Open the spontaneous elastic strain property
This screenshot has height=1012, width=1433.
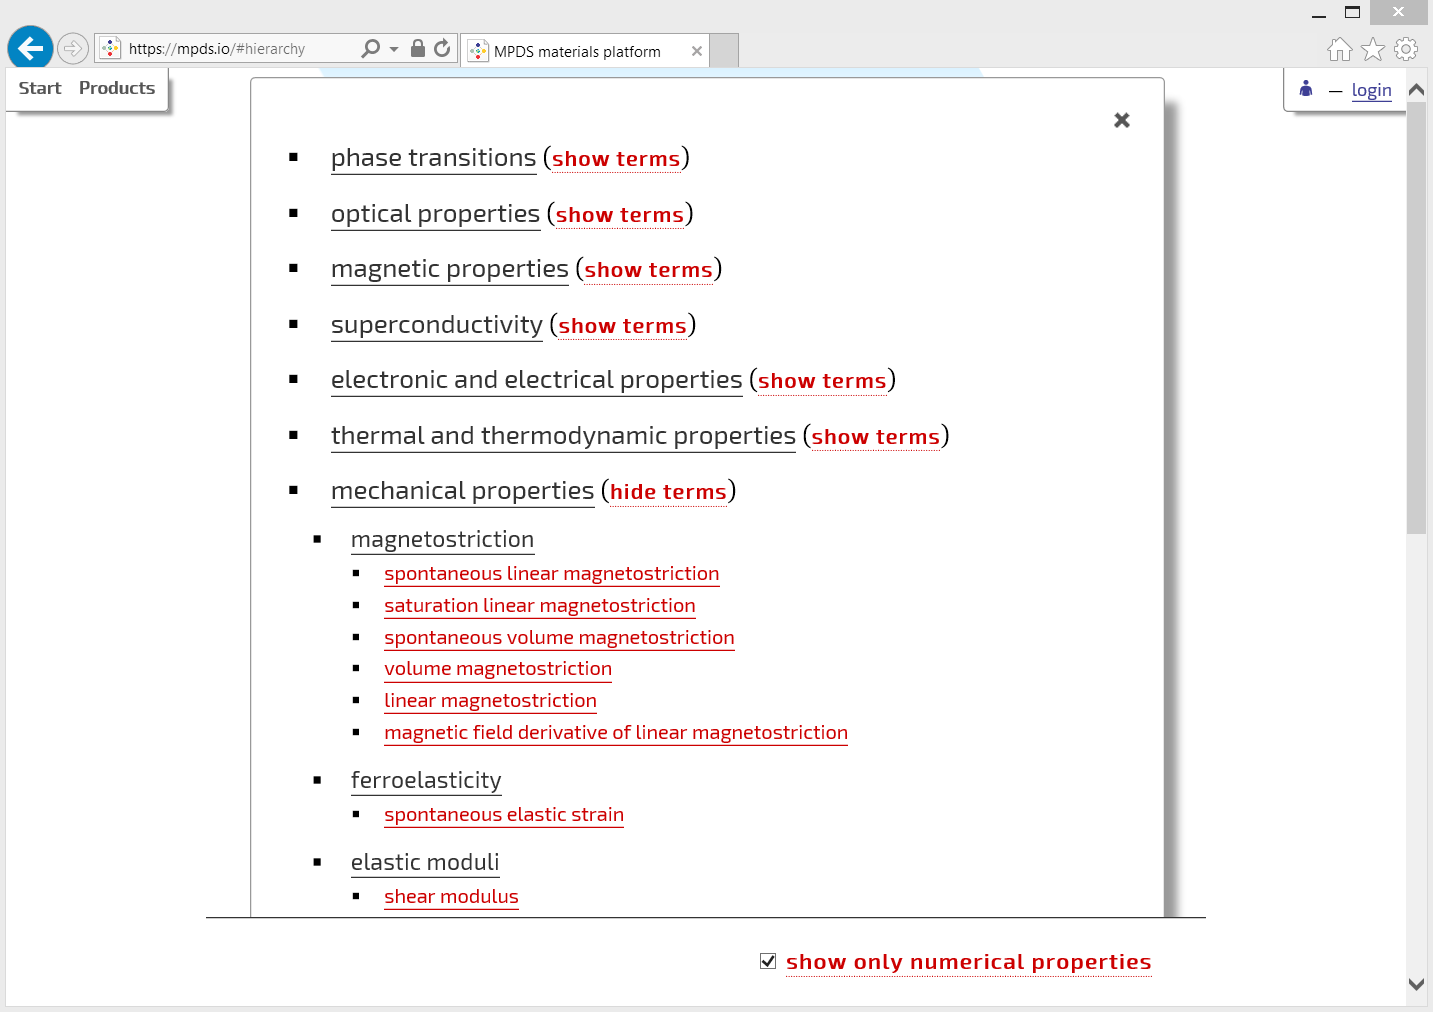point(504,814)
